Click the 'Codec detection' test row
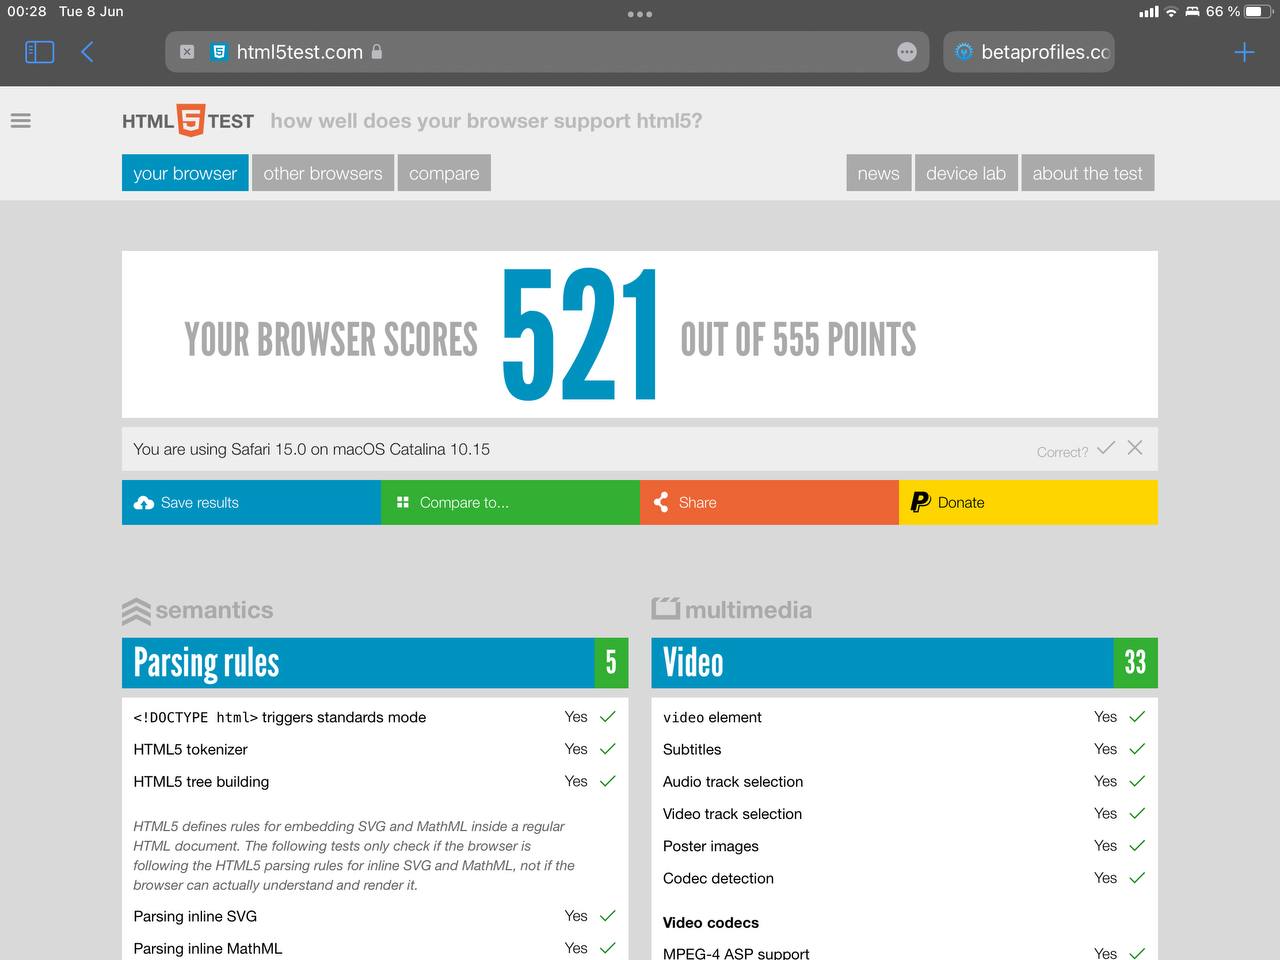This screenshot has height=960, width=1280. pyautogui.click(x=904, y=878)
